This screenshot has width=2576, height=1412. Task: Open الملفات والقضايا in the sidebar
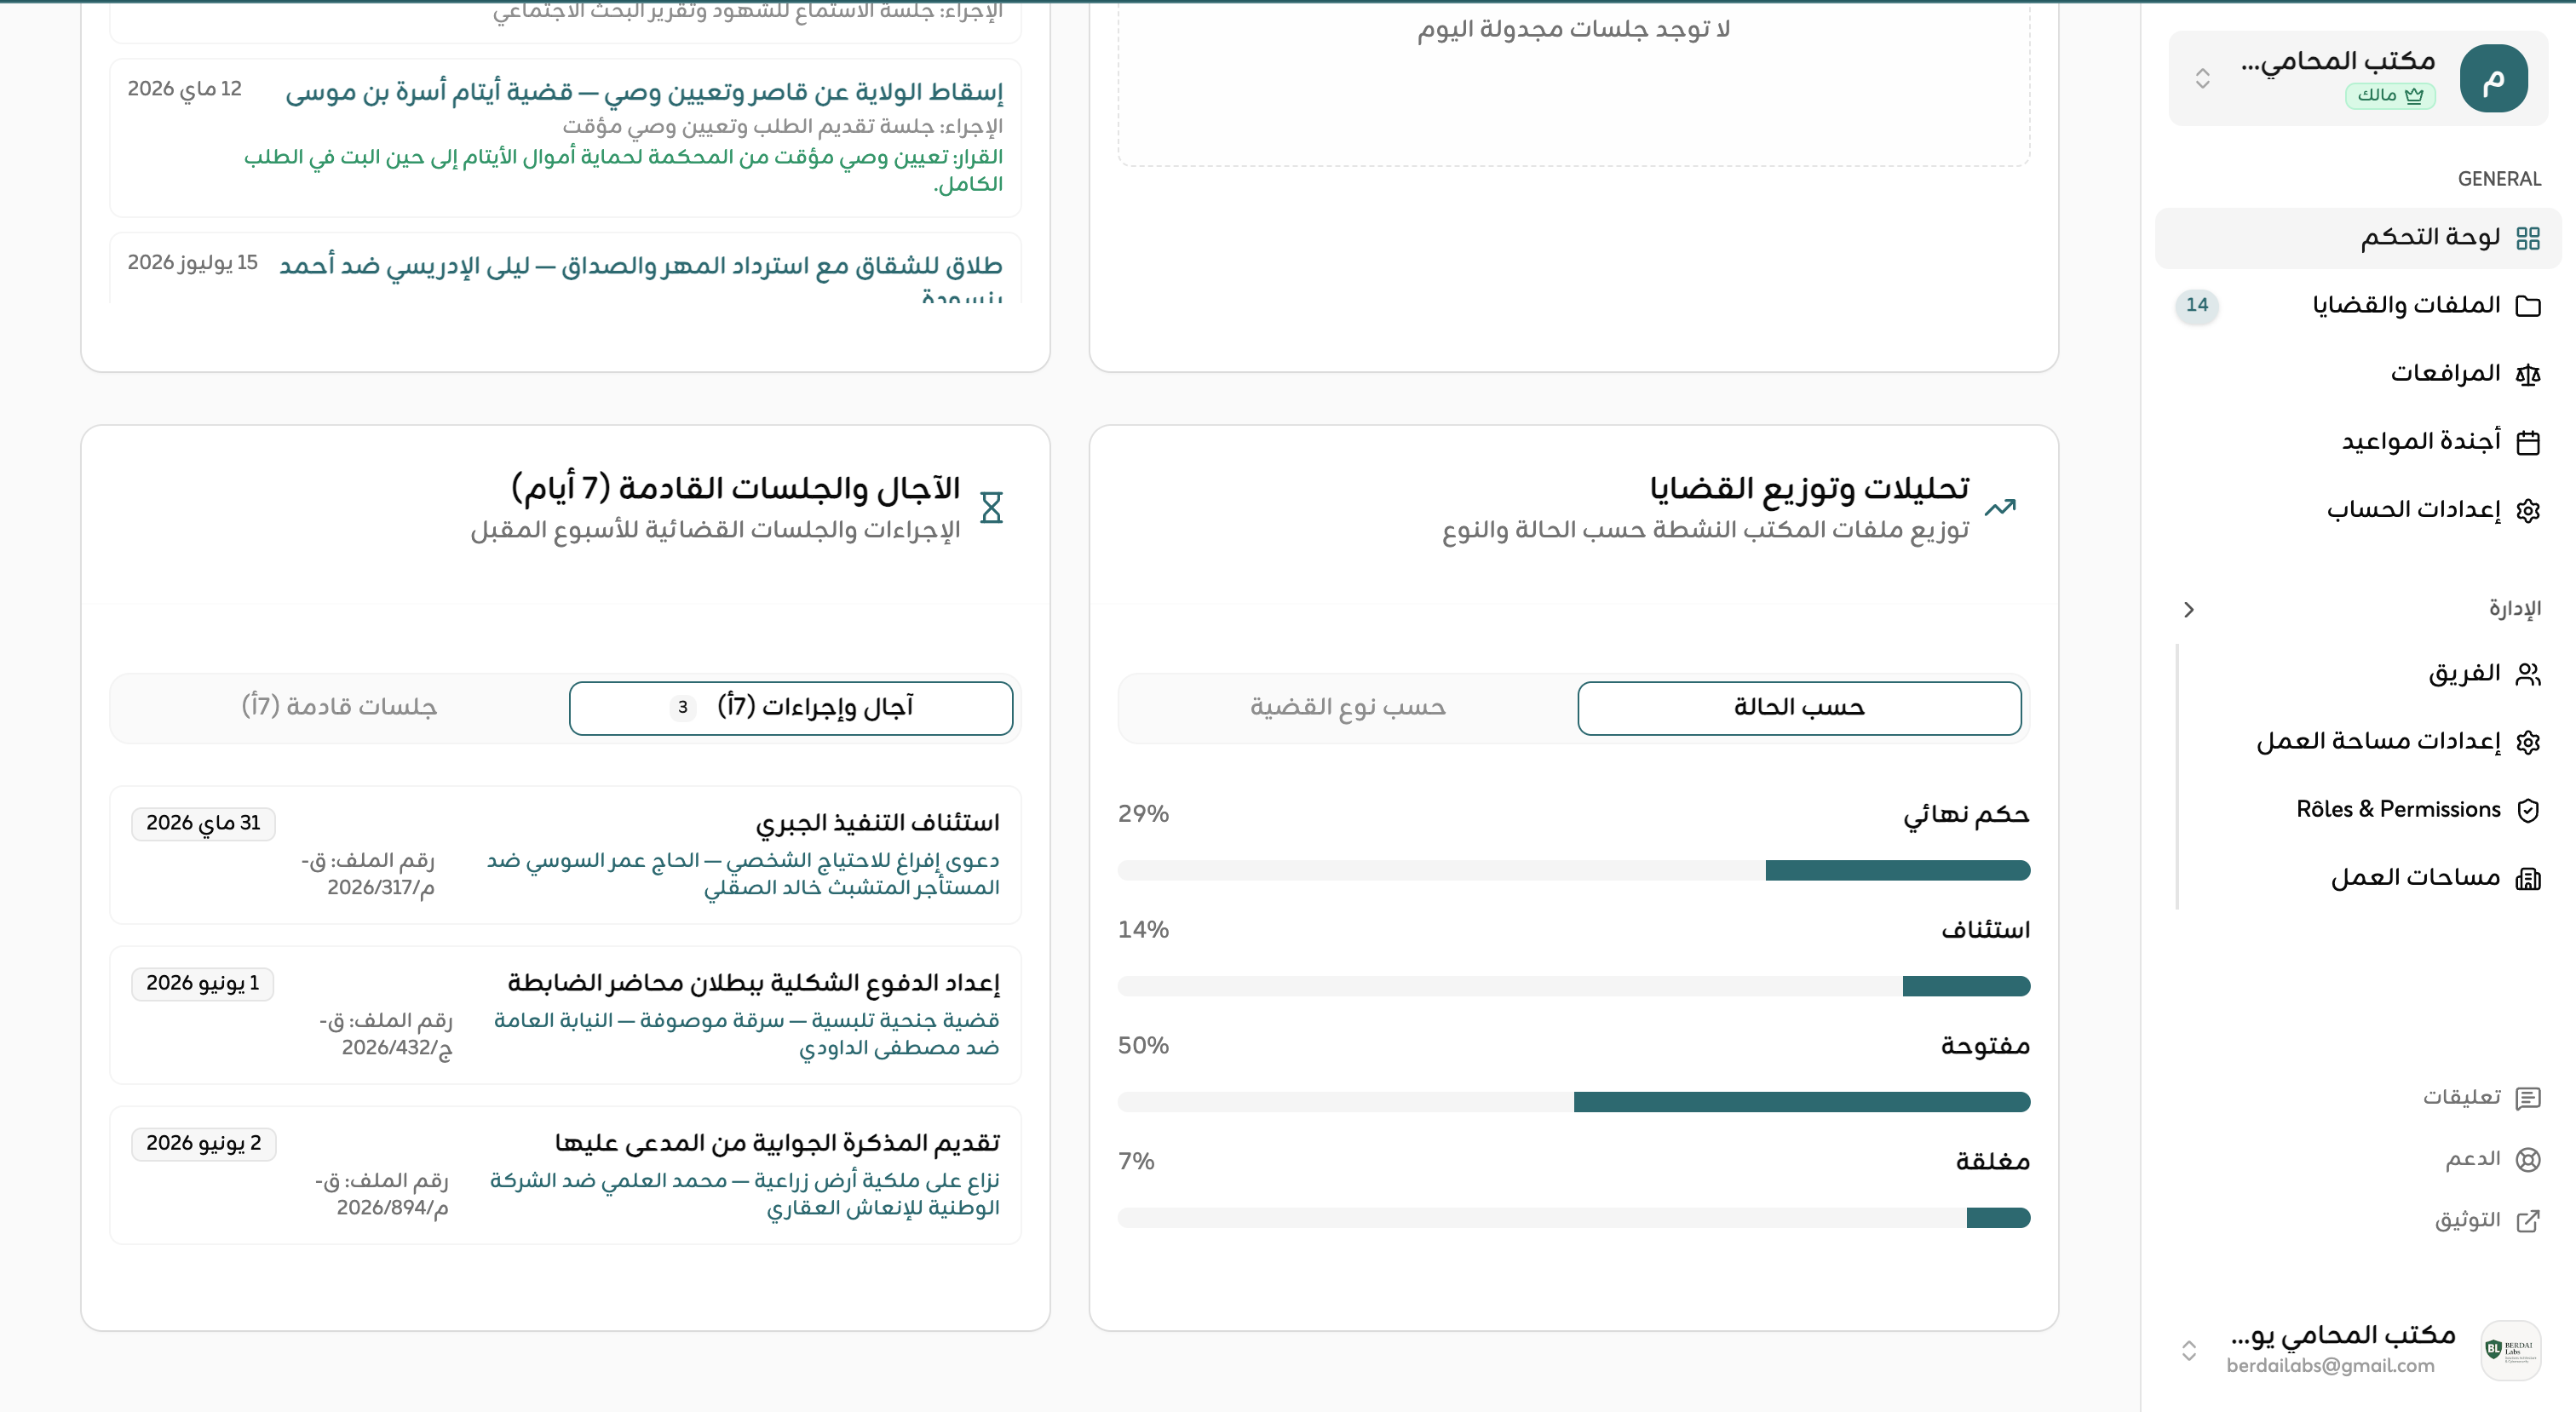[x=2358, y=306]
